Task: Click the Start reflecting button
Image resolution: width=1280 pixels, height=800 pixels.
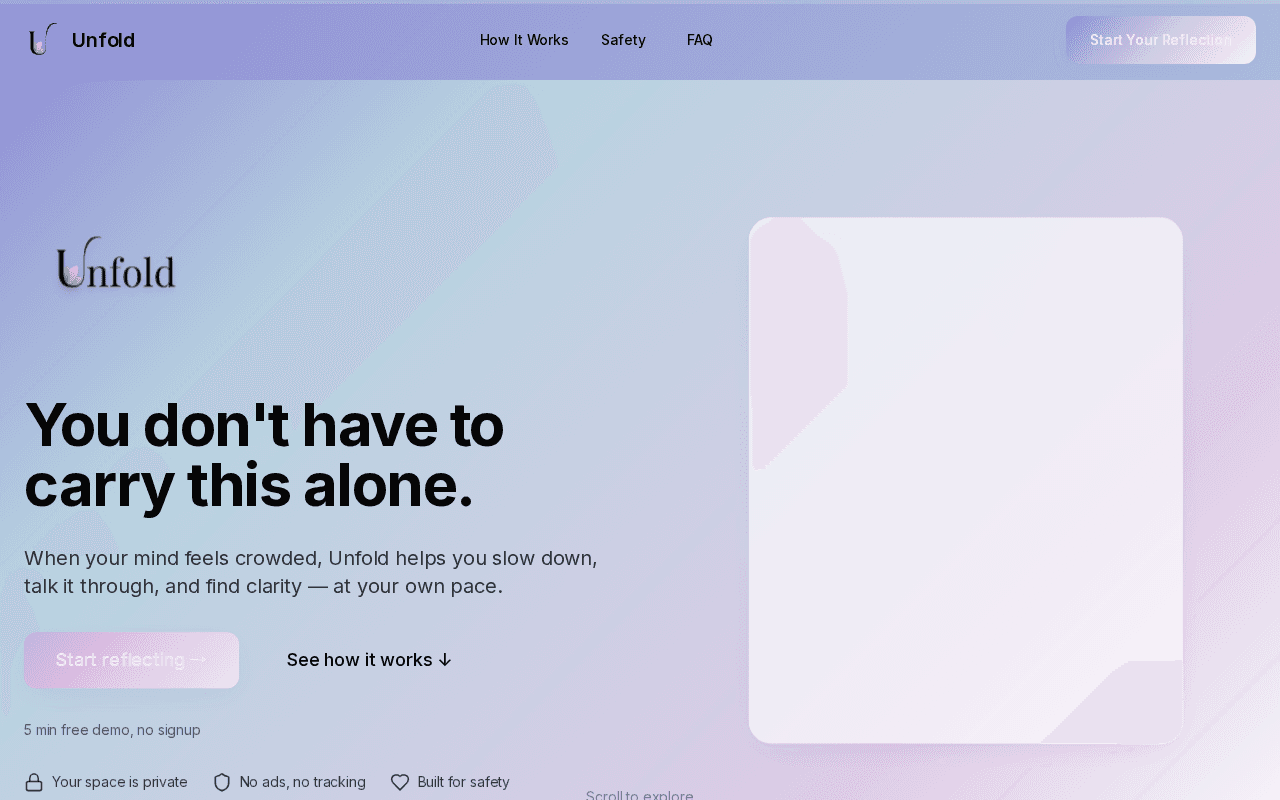Action: (131, 660)
